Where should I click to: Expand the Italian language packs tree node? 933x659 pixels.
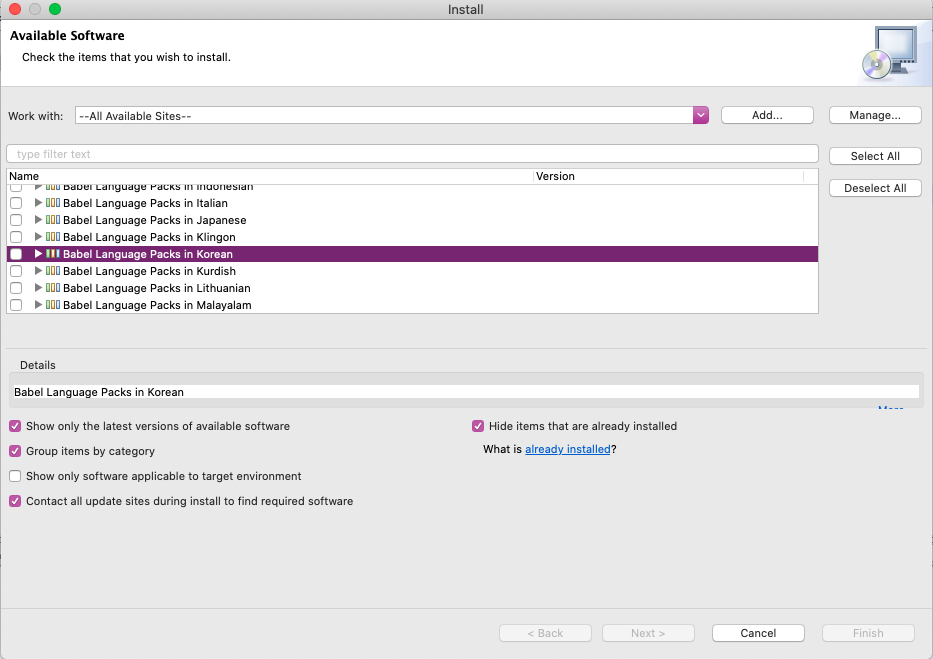point(38,203)
